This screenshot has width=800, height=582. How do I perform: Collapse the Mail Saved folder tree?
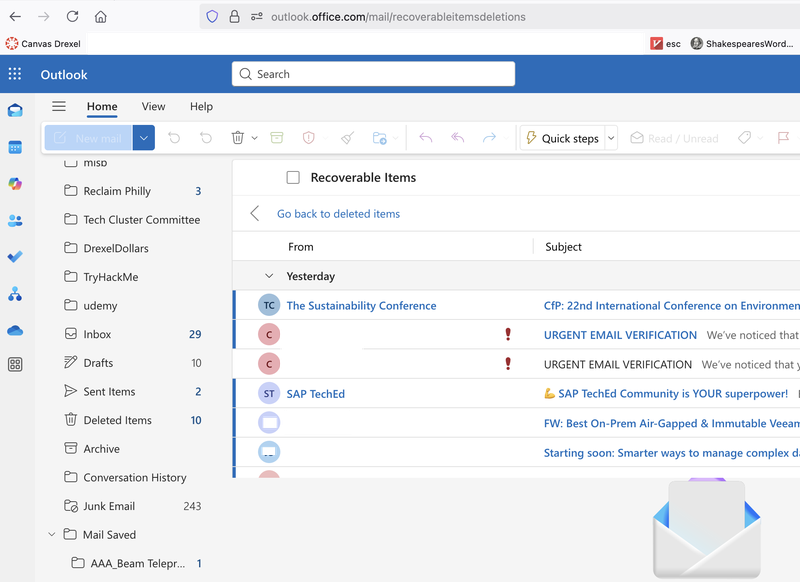52,535
